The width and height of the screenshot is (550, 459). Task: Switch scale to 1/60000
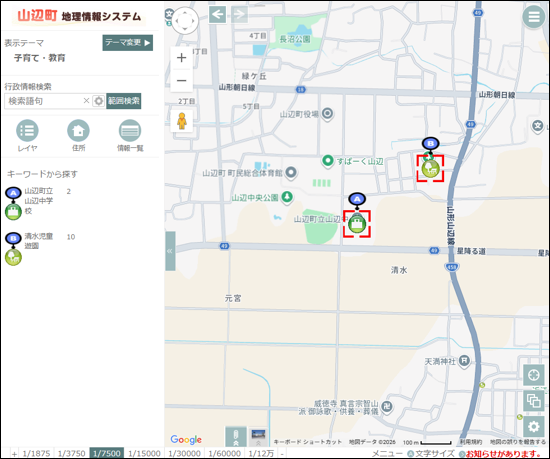click(224, 453)
